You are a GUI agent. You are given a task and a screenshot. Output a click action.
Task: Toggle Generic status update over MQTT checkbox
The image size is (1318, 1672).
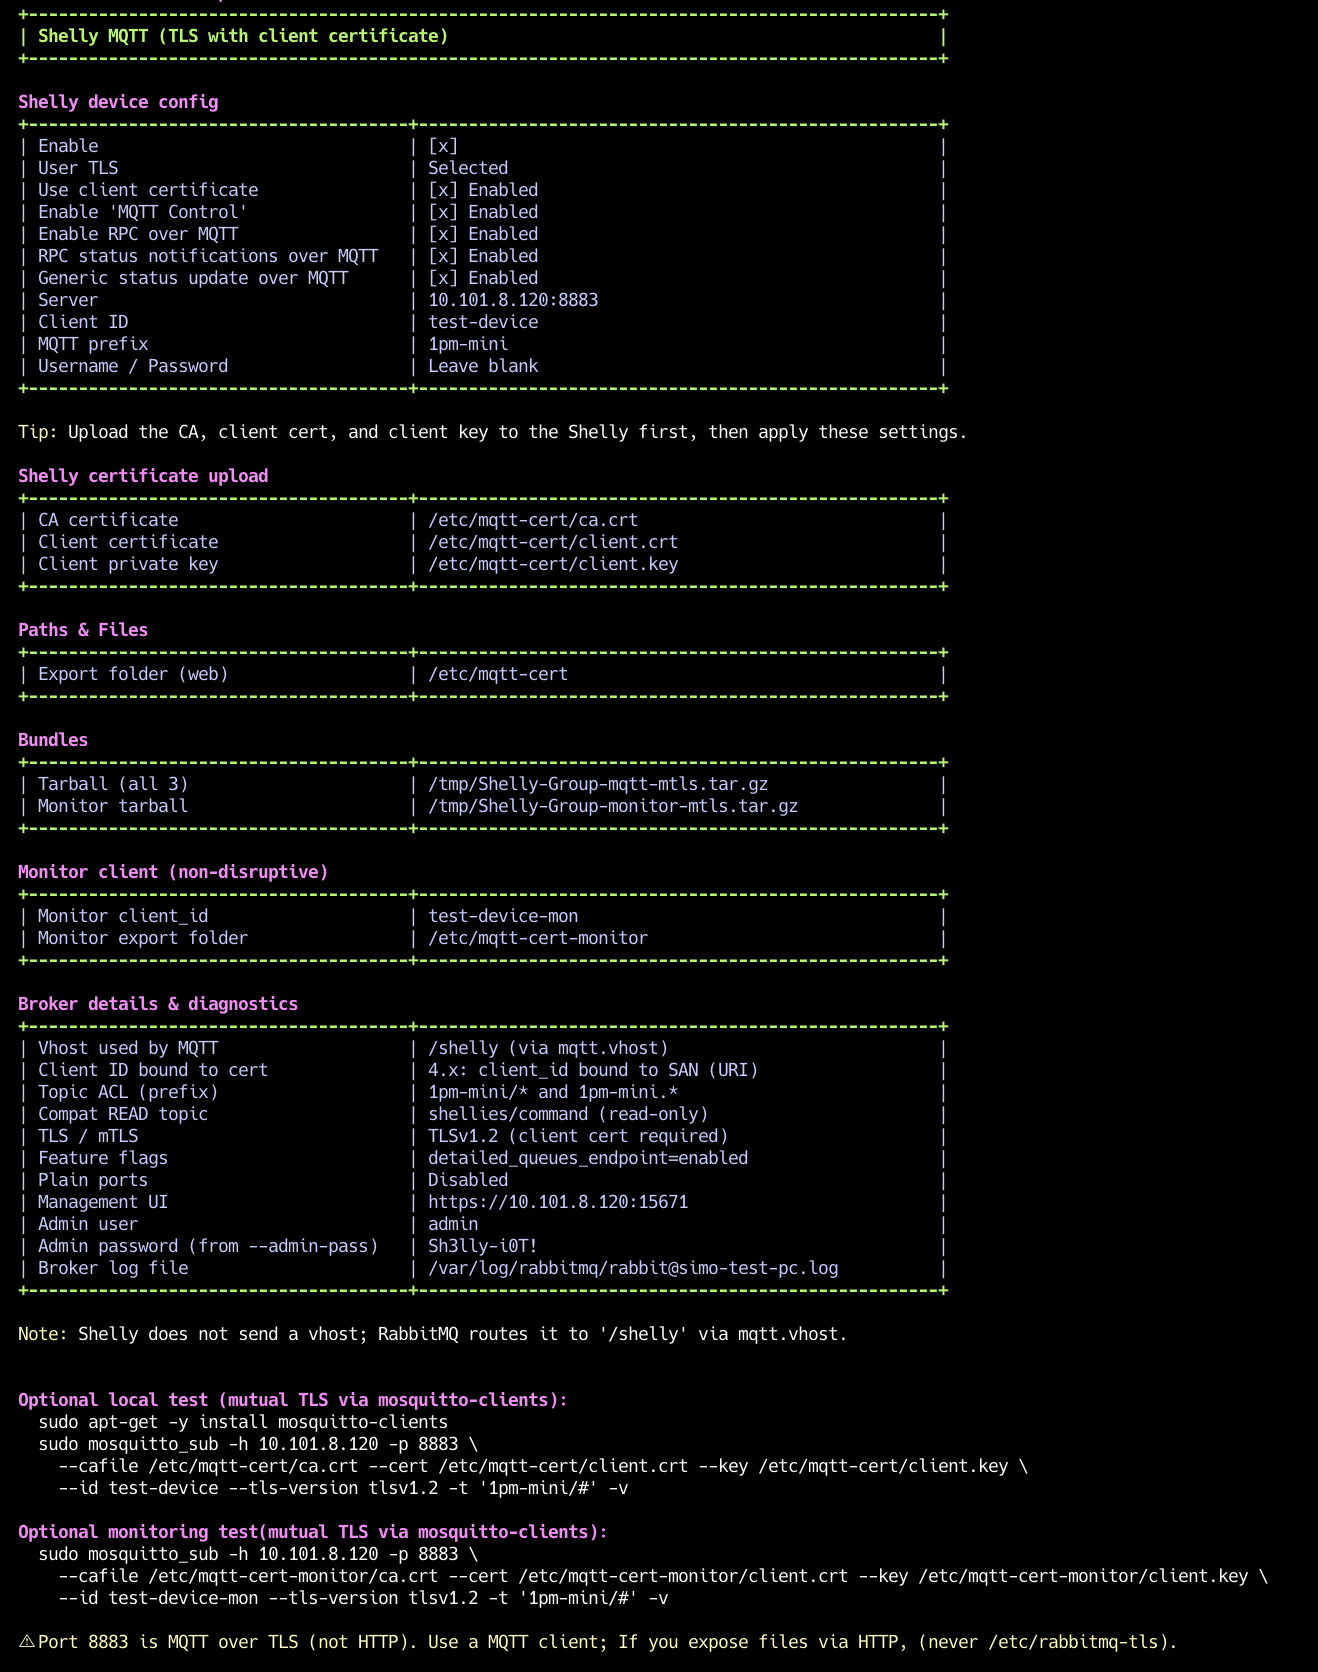click(x=442, y=278)
